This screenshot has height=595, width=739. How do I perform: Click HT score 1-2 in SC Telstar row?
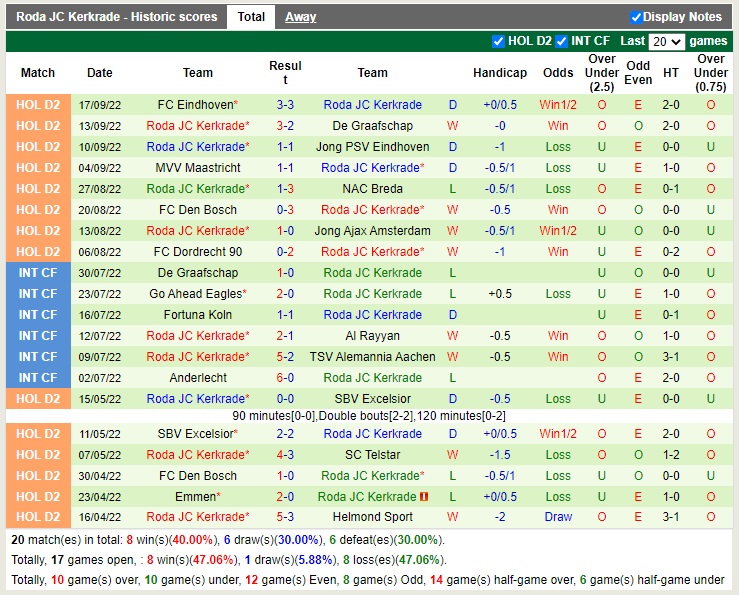tap(671, 455)
